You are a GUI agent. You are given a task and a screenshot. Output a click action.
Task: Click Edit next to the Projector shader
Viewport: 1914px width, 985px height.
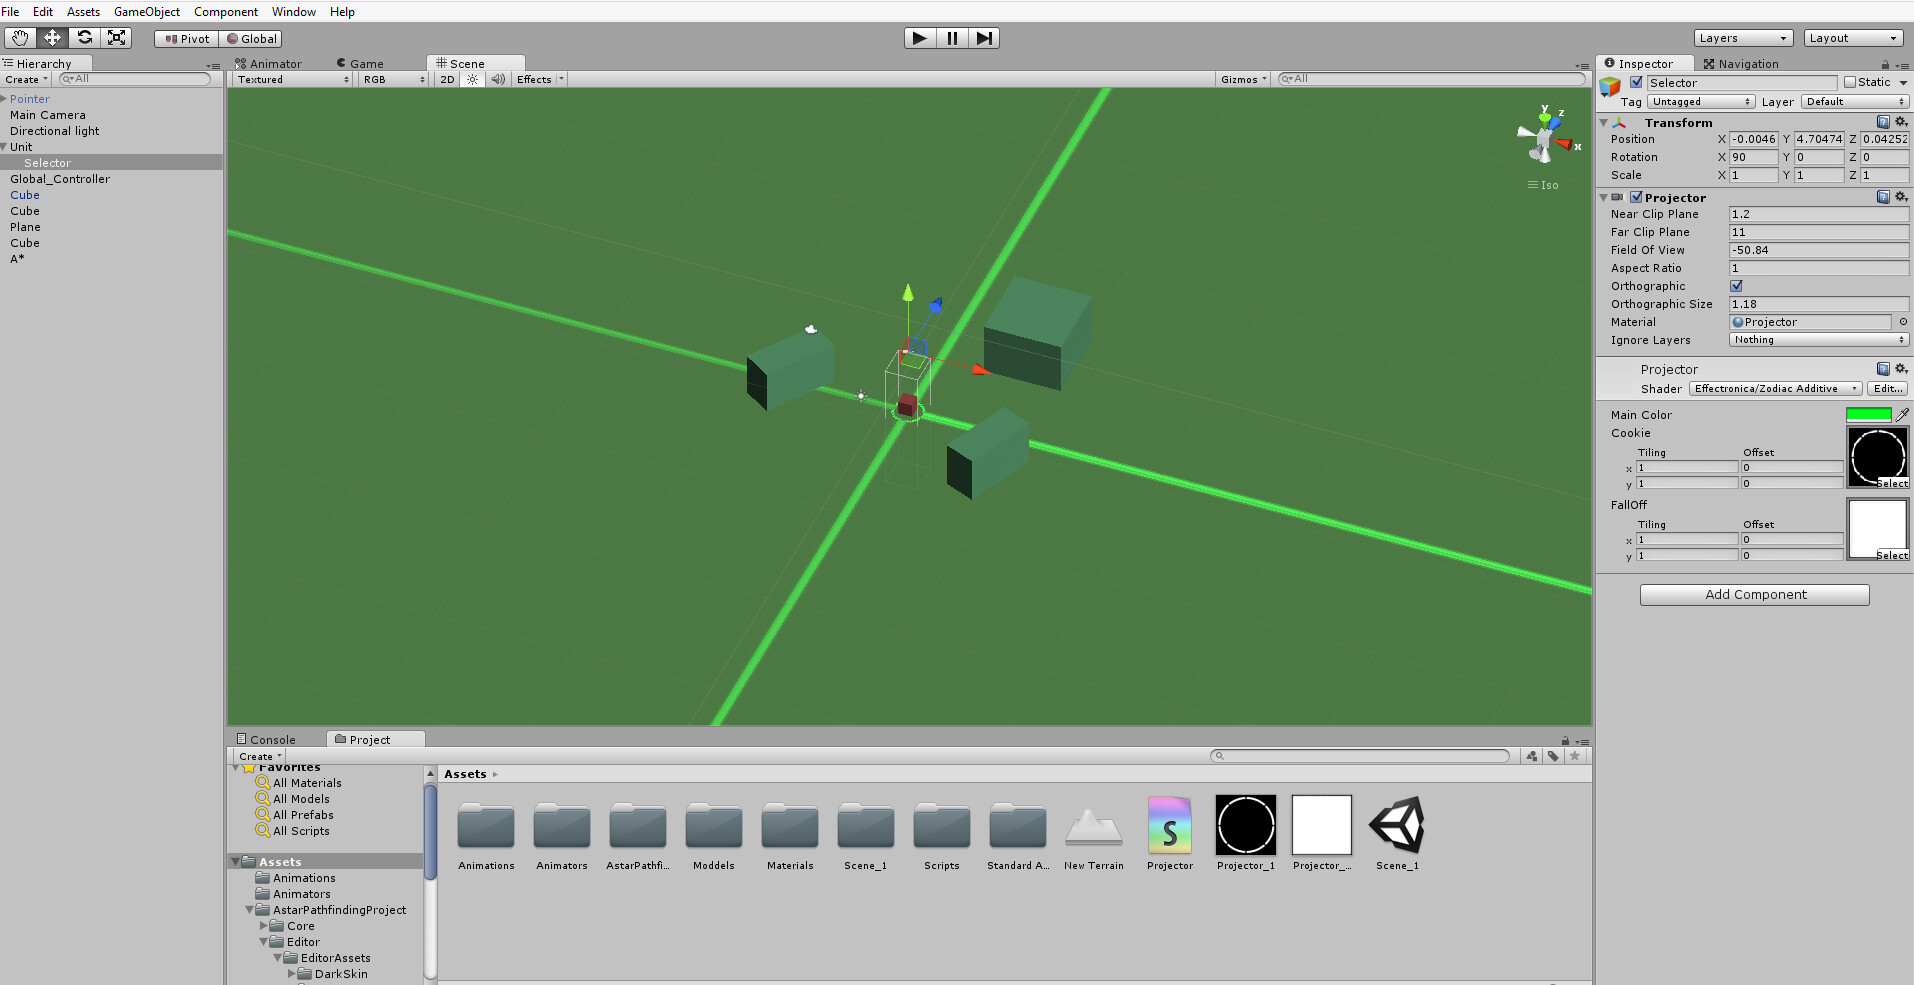tap(1888, 388)
